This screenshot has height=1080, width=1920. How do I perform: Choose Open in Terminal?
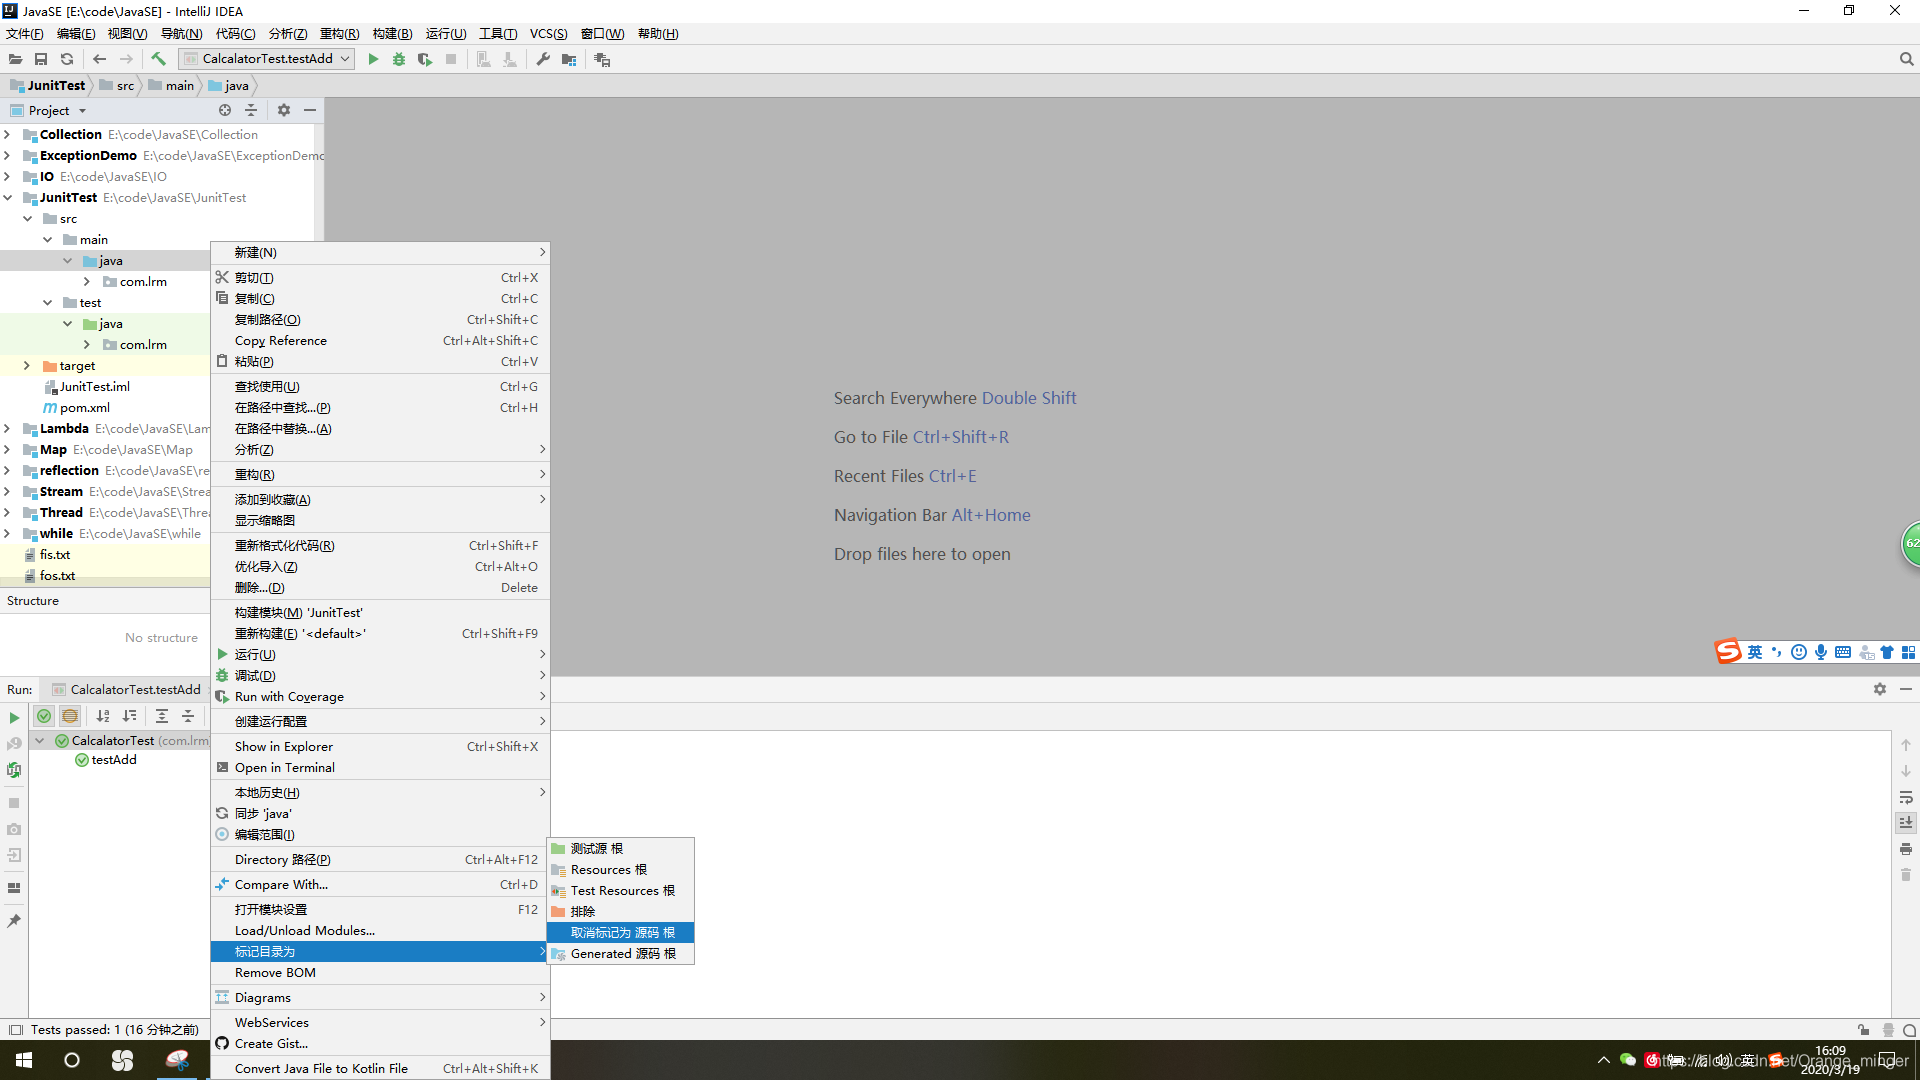click(380, 767)
